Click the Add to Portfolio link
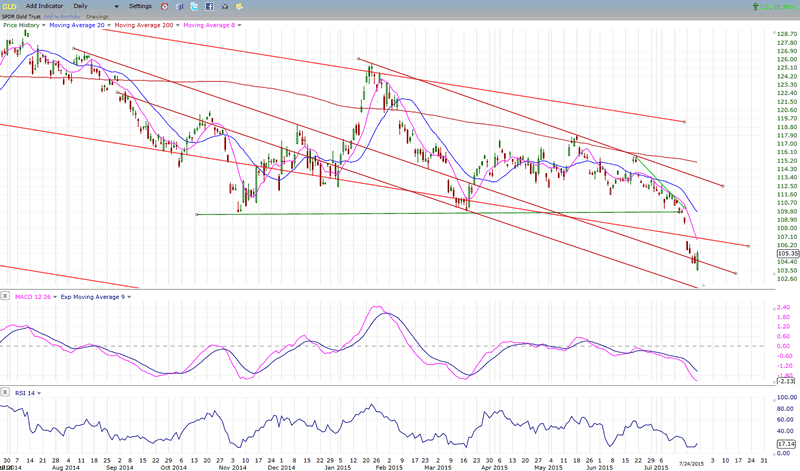 62,15
